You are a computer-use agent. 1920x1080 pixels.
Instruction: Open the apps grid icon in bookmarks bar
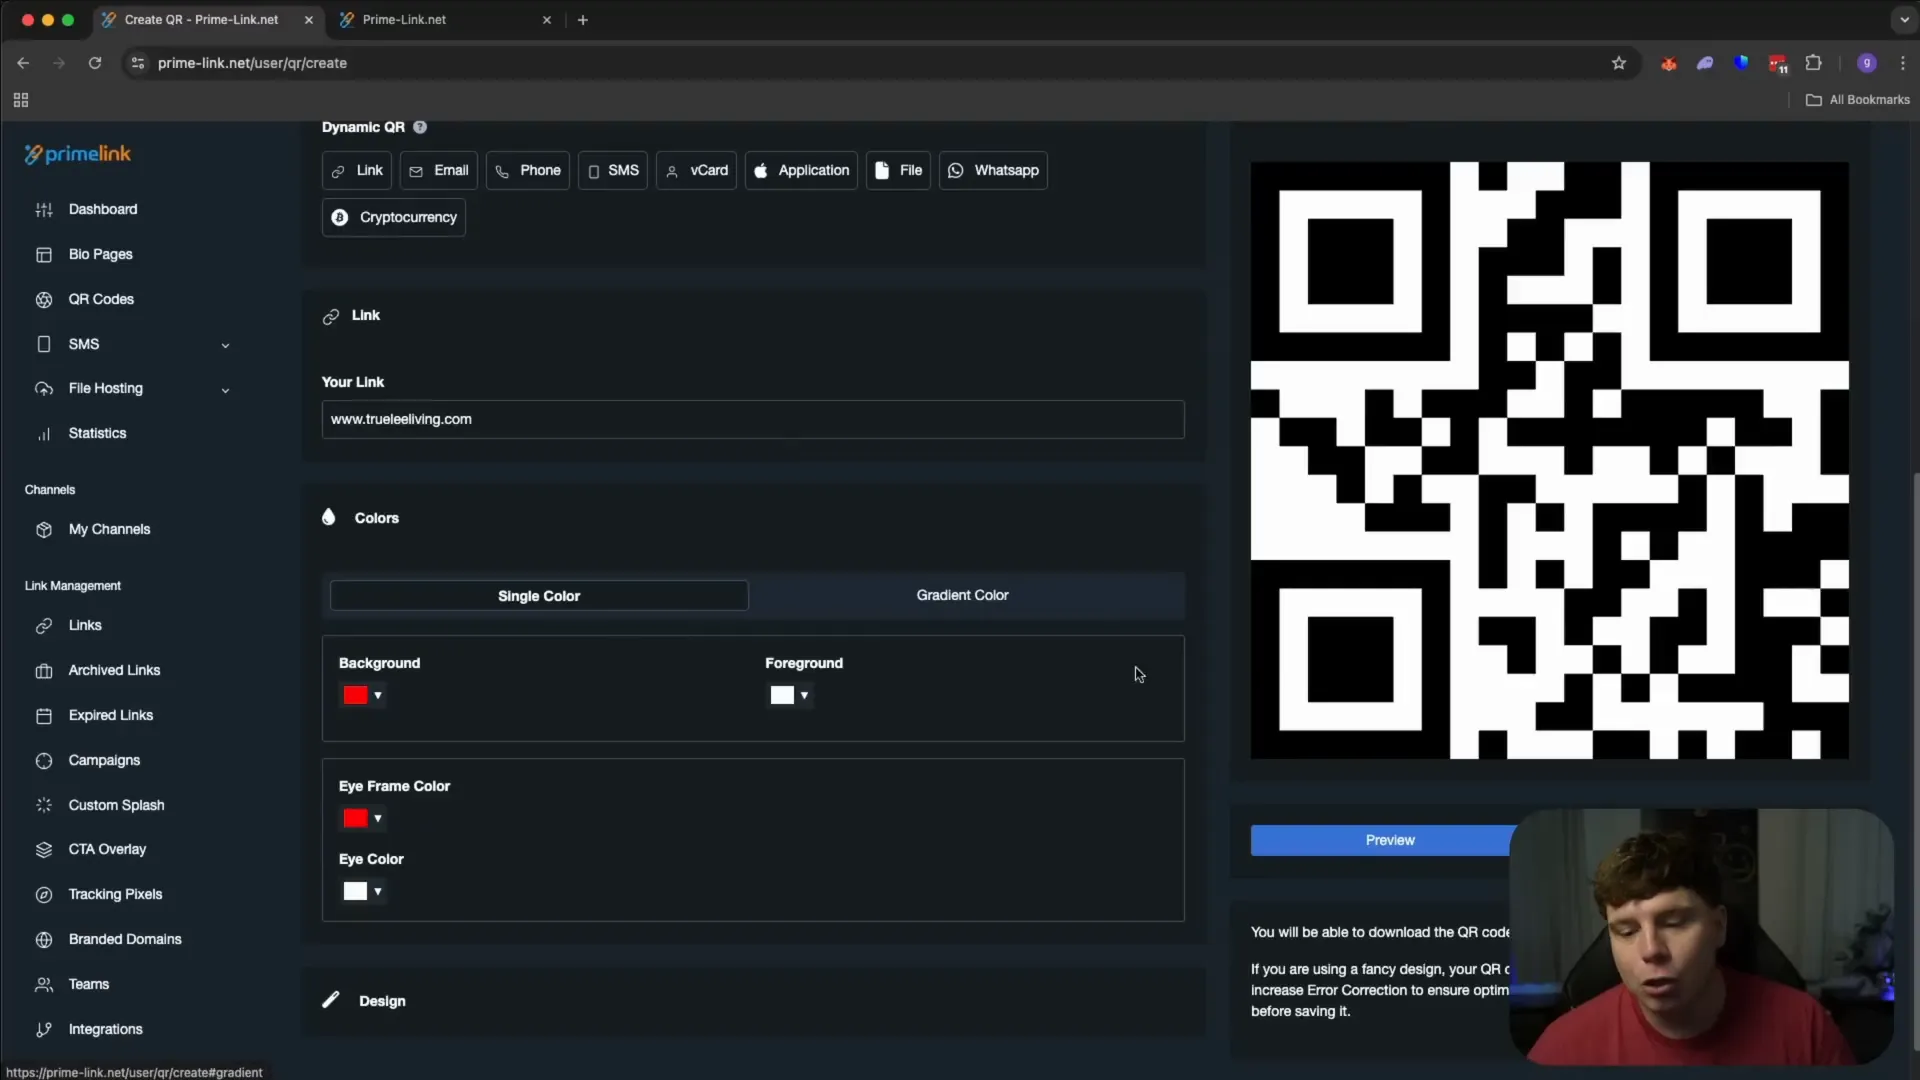(x=21, y=100)
